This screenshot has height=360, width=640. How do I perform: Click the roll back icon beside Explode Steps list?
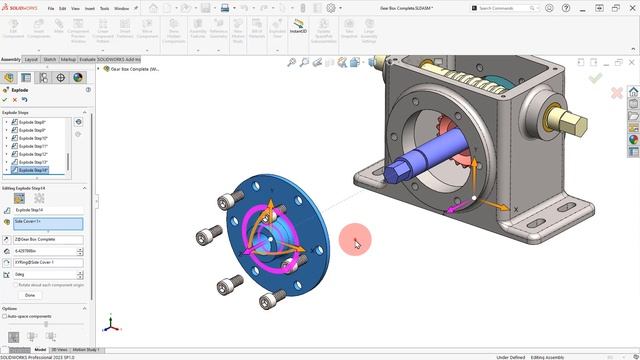click(78, 122)
